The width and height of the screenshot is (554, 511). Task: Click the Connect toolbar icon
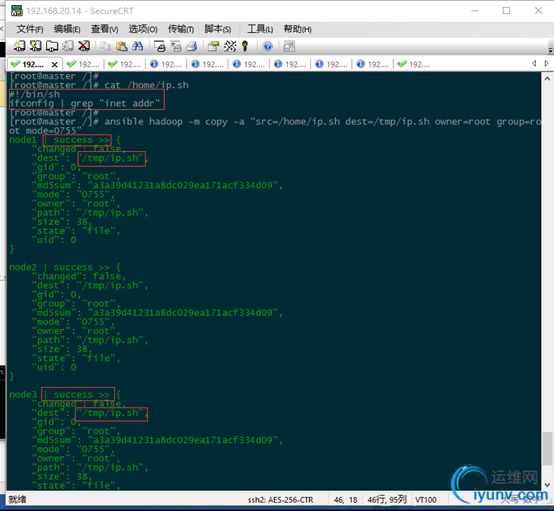point(19,46)
